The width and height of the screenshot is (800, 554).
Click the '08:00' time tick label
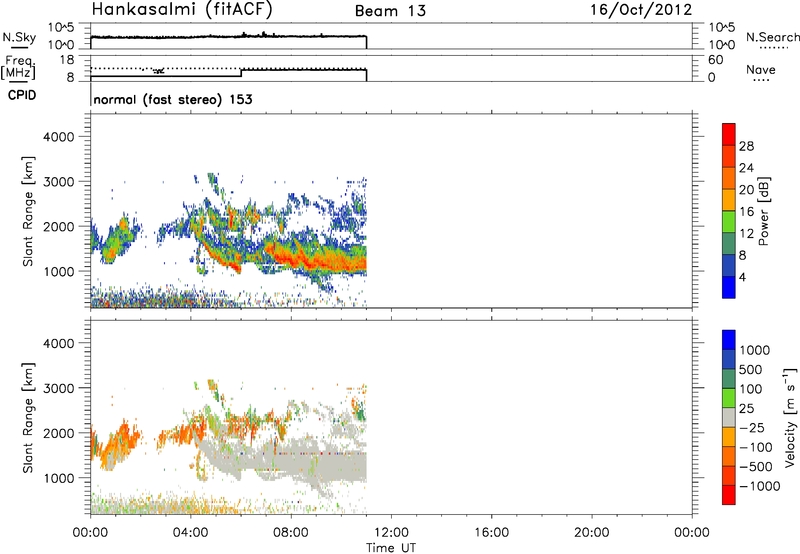pyautogui.click(x=291, y=533)
